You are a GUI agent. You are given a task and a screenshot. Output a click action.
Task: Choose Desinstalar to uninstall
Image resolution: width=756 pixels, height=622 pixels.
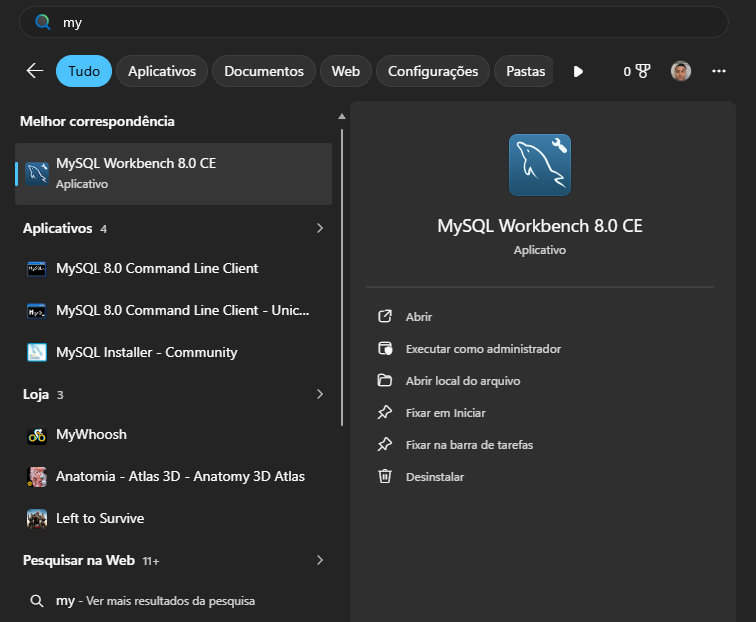pyautogui.click(x=435, y=477)
